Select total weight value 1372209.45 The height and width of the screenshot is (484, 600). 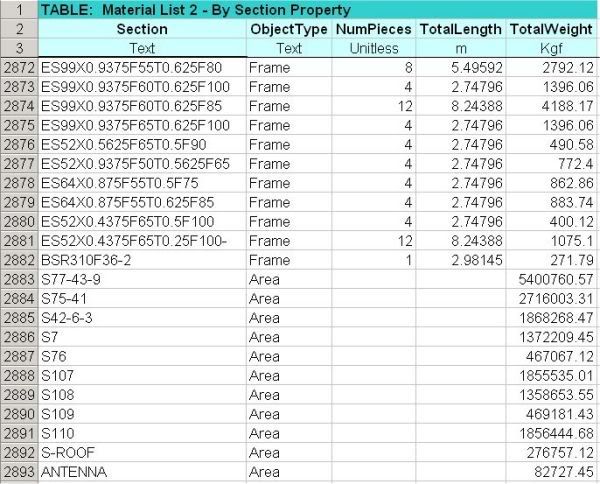552,337
